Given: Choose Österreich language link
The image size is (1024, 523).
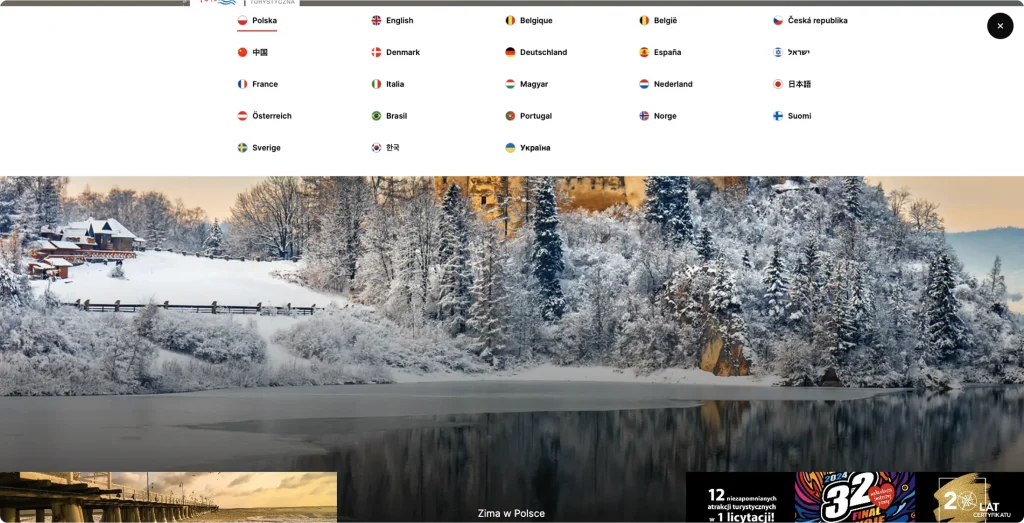Looking at the screenshot, I should click(x=272, y=116).
